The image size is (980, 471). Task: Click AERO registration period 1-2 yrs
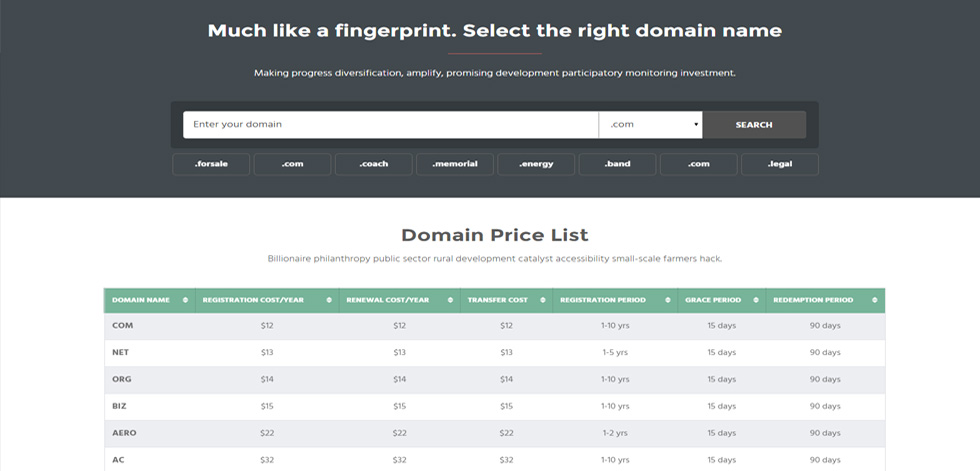pos(615,434)
